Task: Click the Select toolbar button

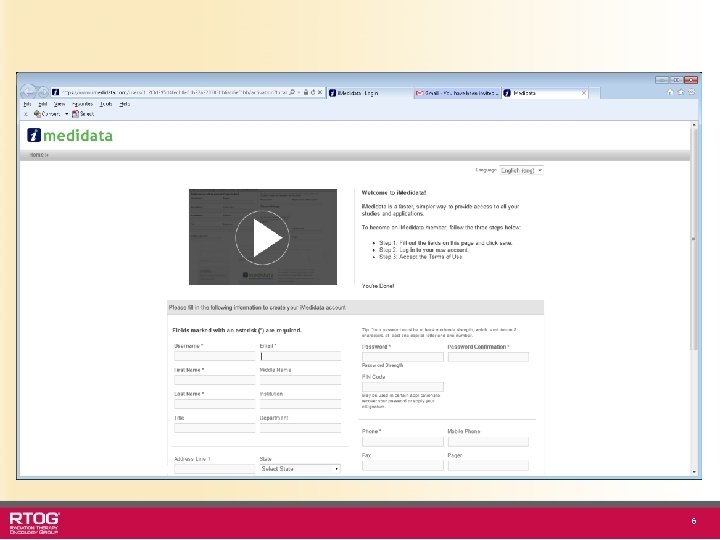Action: click(83, 114)
